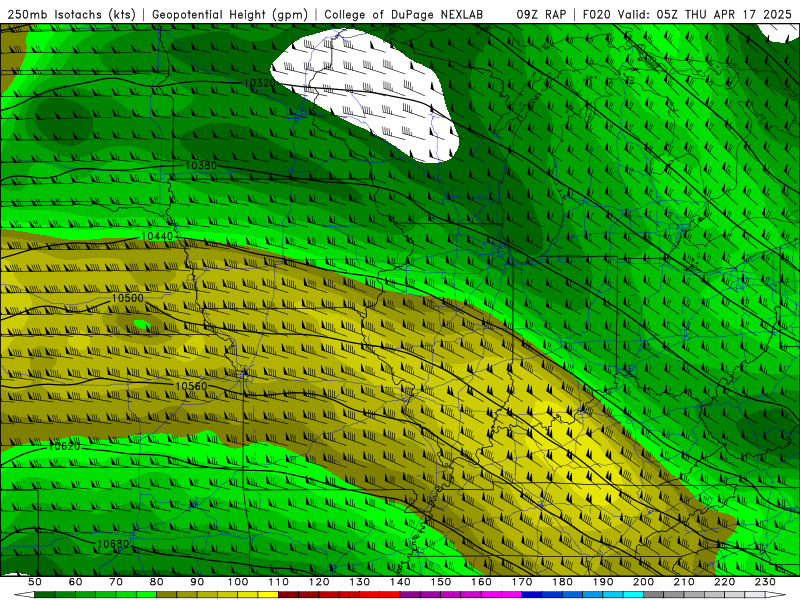Click the 10500 height contour label
The height and width of the screenshot is (600, 800).
128,298
